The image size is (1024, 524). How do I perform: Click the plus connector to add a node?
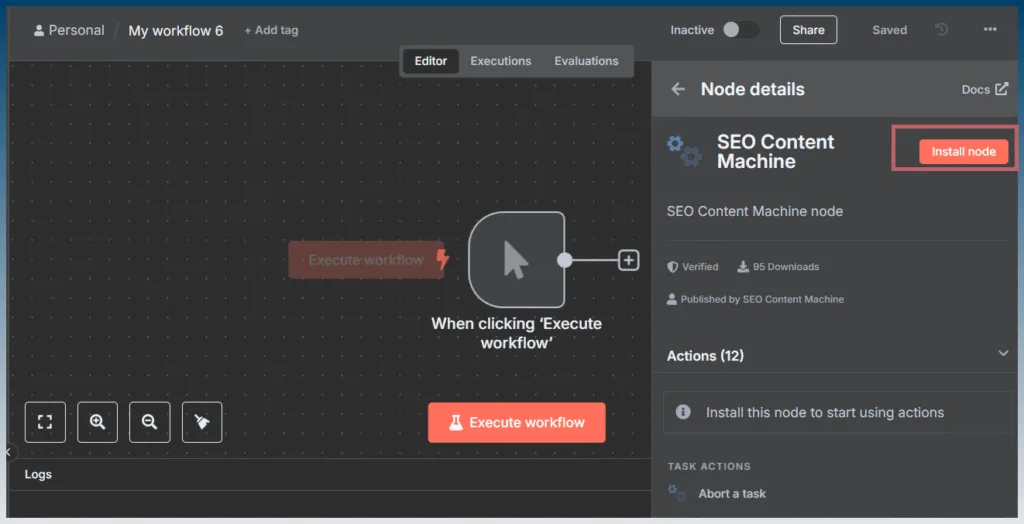point(628,260)
